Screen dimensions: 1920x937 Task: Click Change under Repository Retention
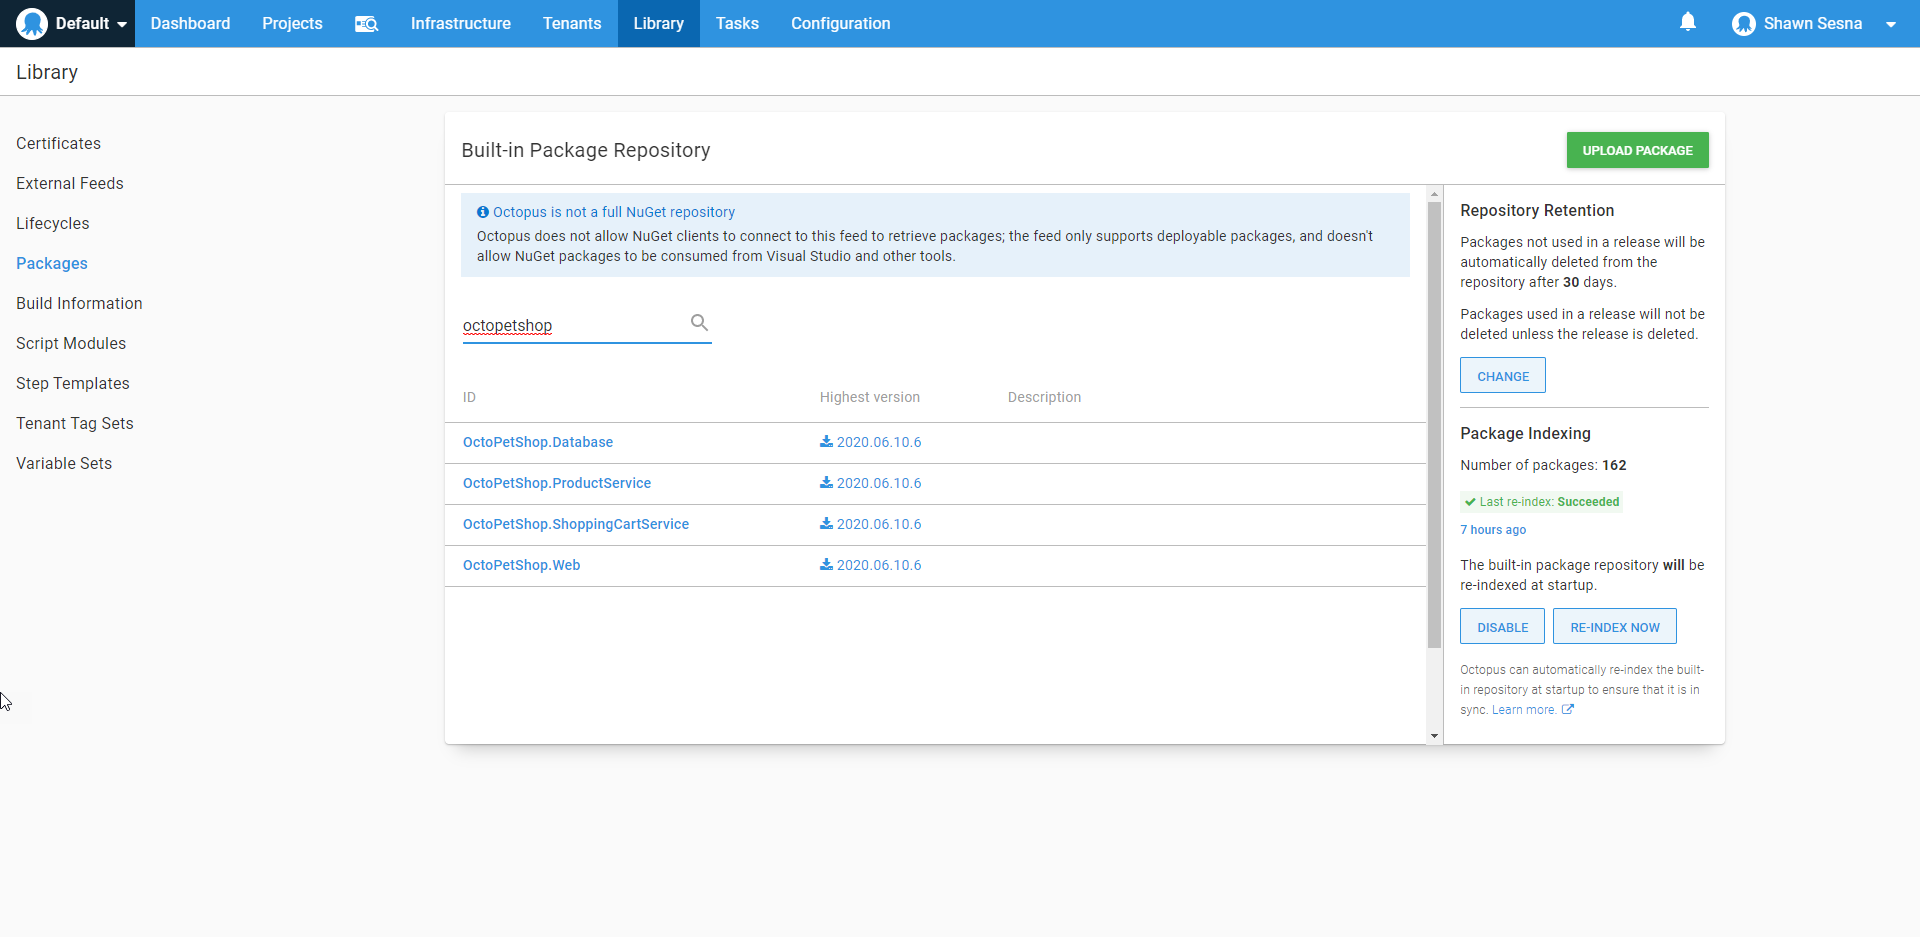coord(1502,376)
